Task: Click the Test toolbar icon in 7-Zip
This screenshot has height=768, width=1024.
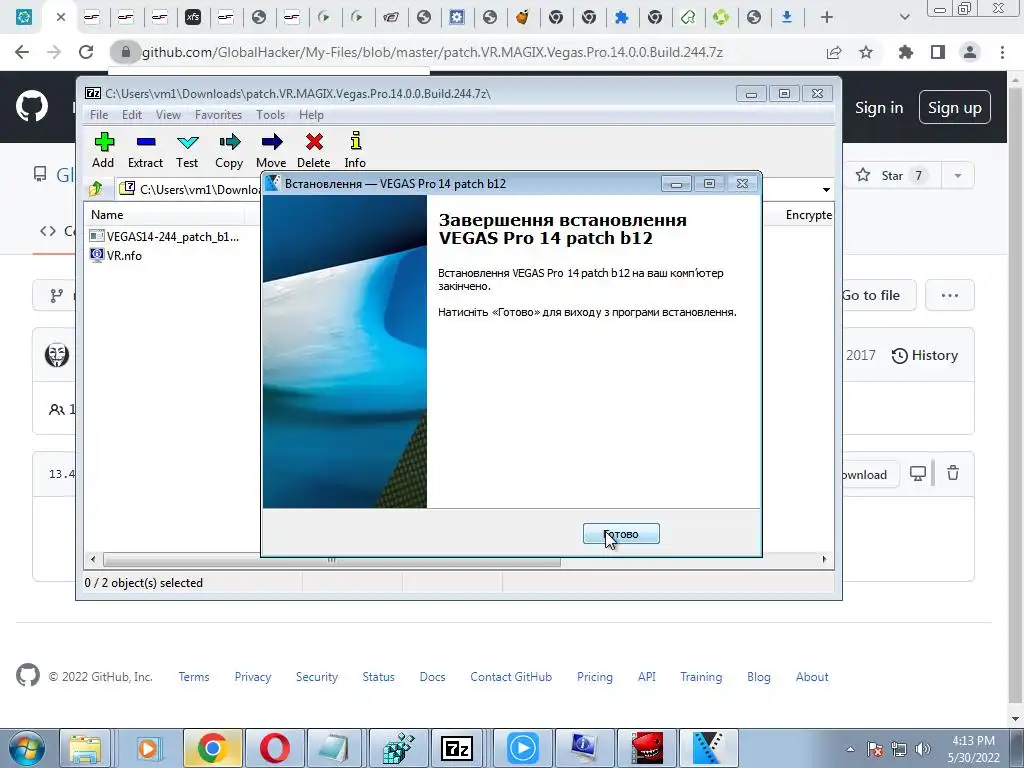Action: click(187, 151)
